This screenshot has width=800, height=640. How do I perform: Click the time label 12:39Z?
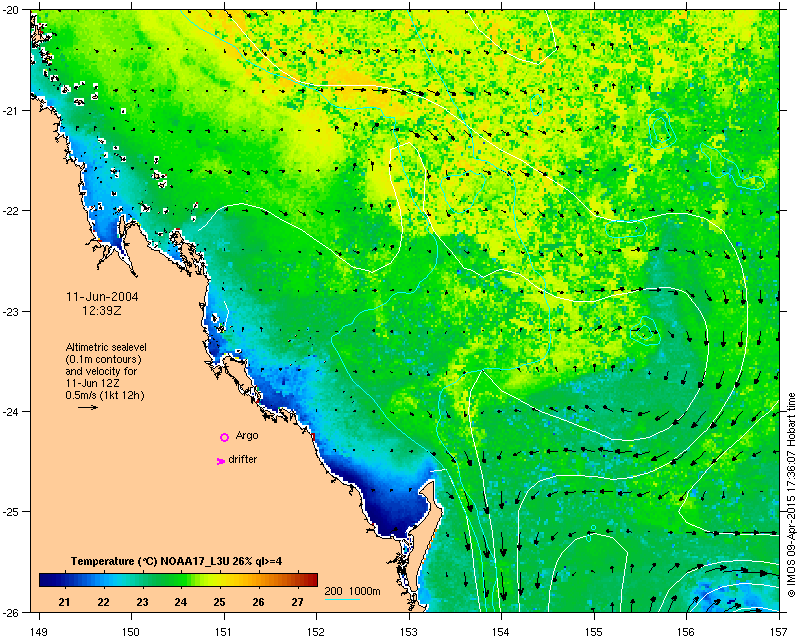tap(102, 311)
